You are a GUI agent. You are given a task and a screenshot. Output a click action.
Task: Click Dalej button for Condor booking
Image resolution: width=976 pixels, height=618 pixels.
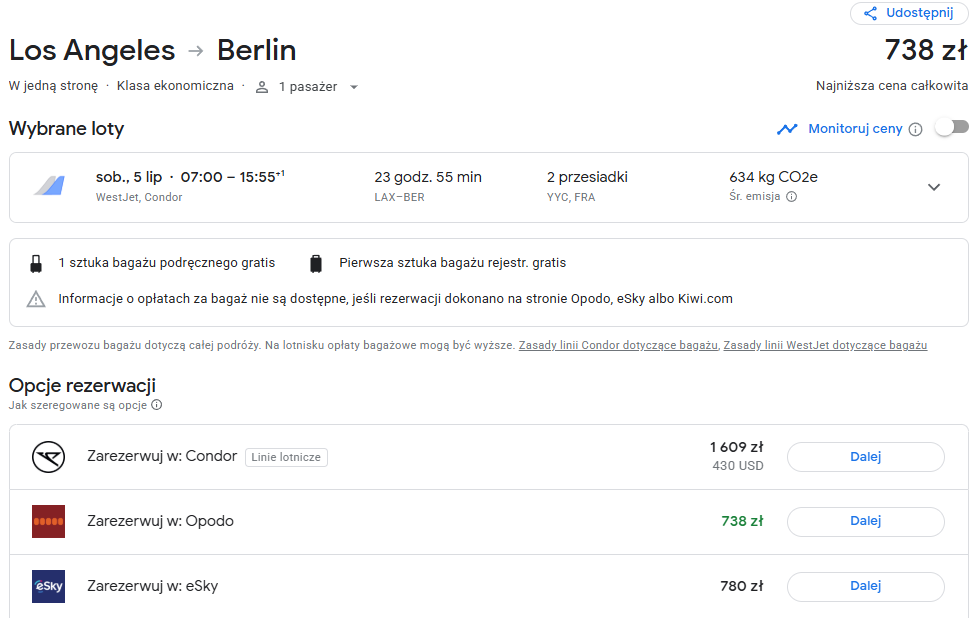865,457
